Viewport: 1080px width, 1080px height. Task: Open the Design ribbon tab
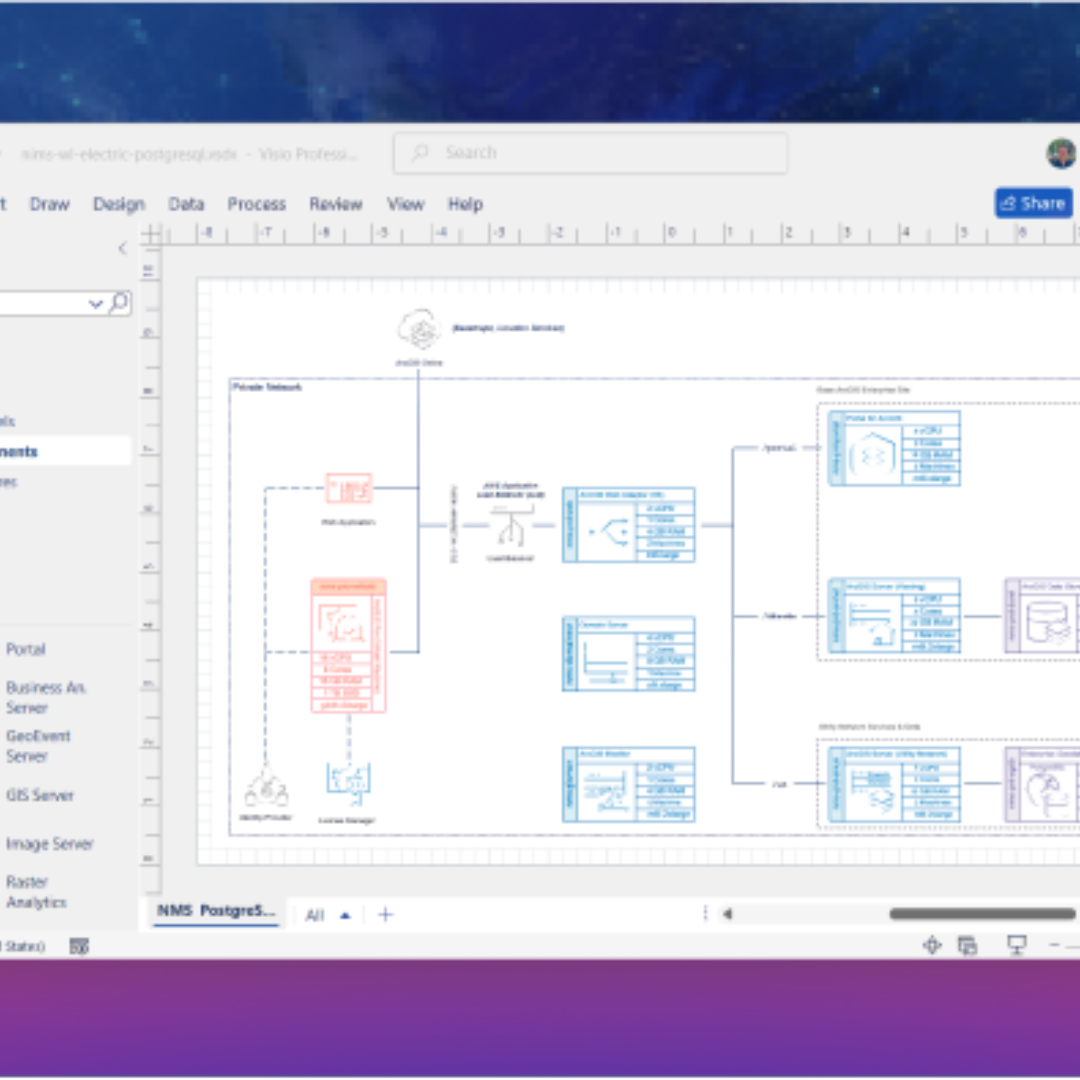(119, 204)
